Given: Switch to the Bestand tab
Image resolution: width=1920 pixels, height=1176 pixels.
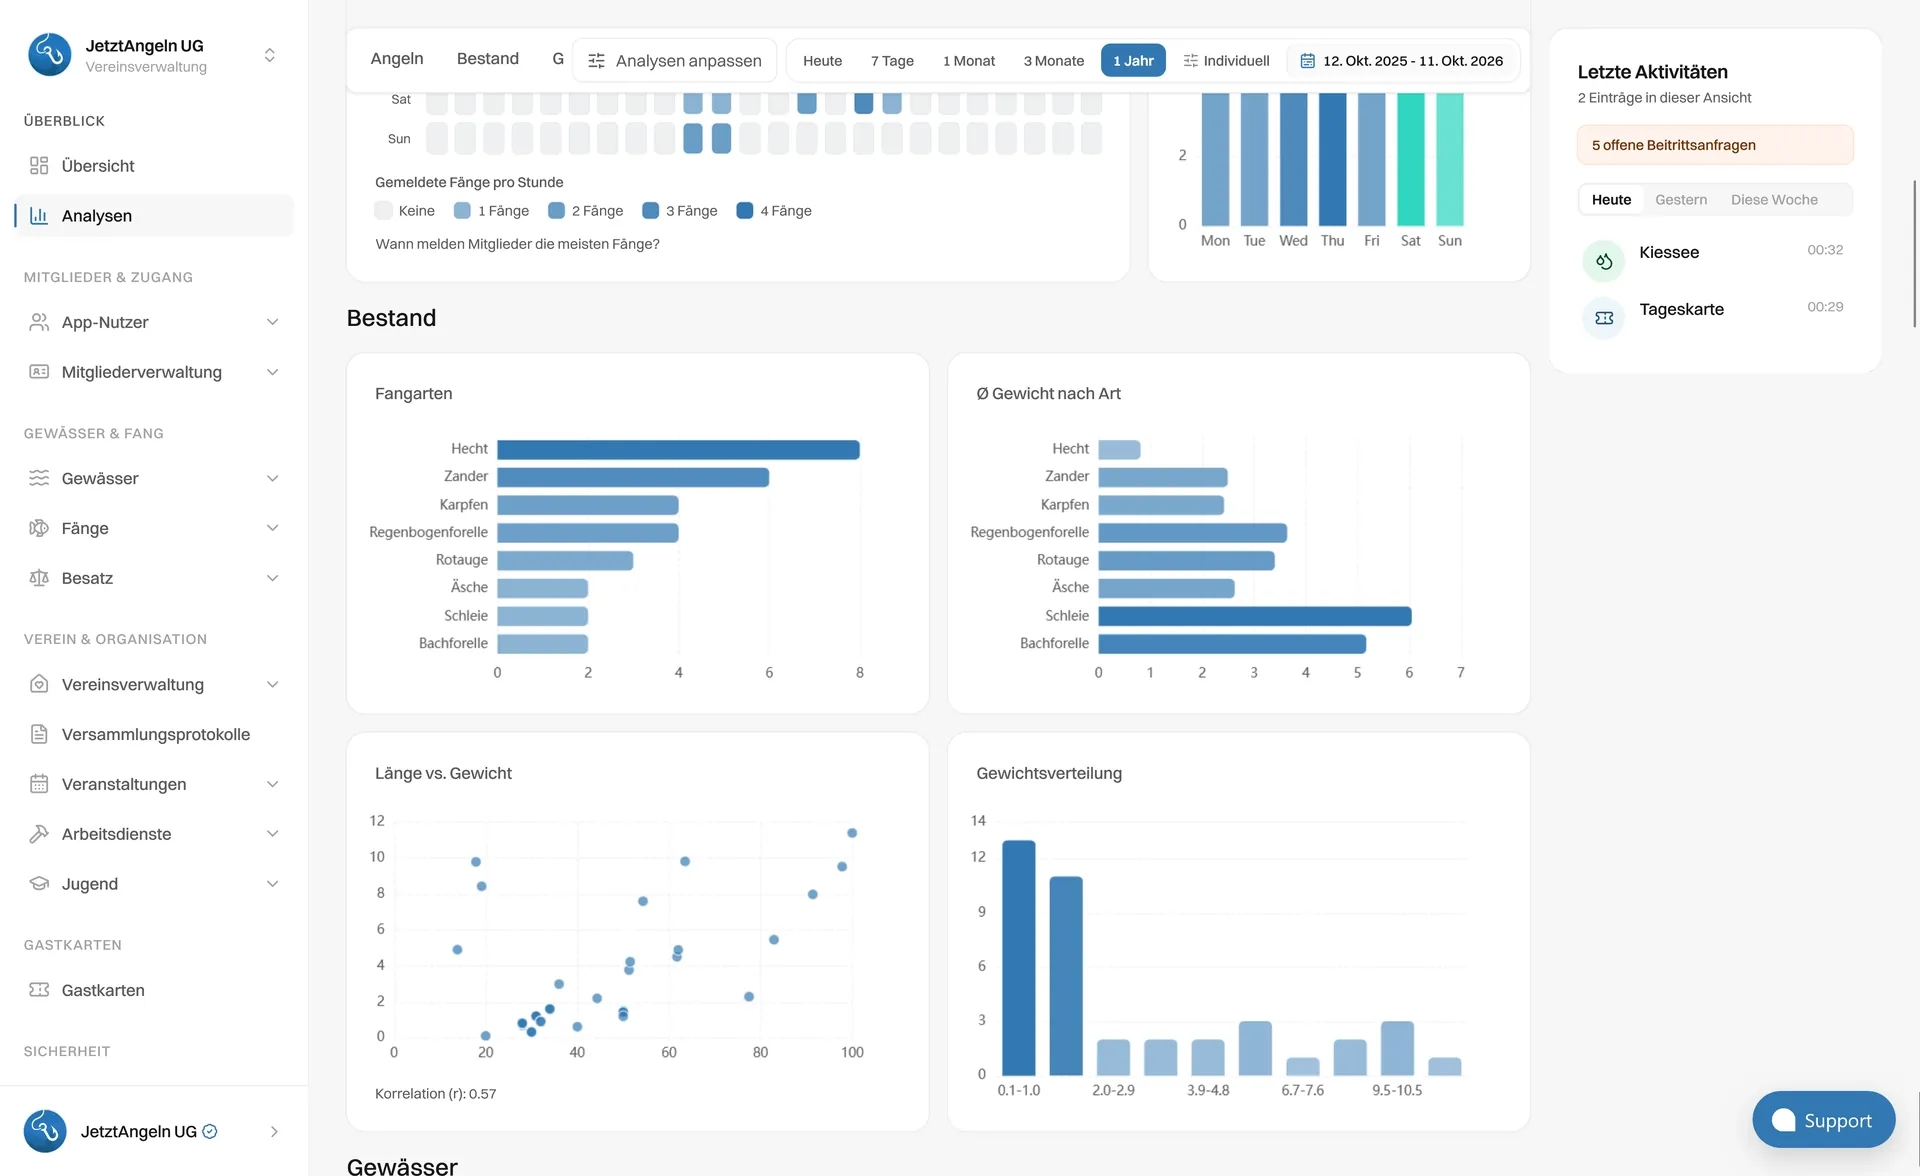Looking at the screenshot, I should (x=488, y=59).
